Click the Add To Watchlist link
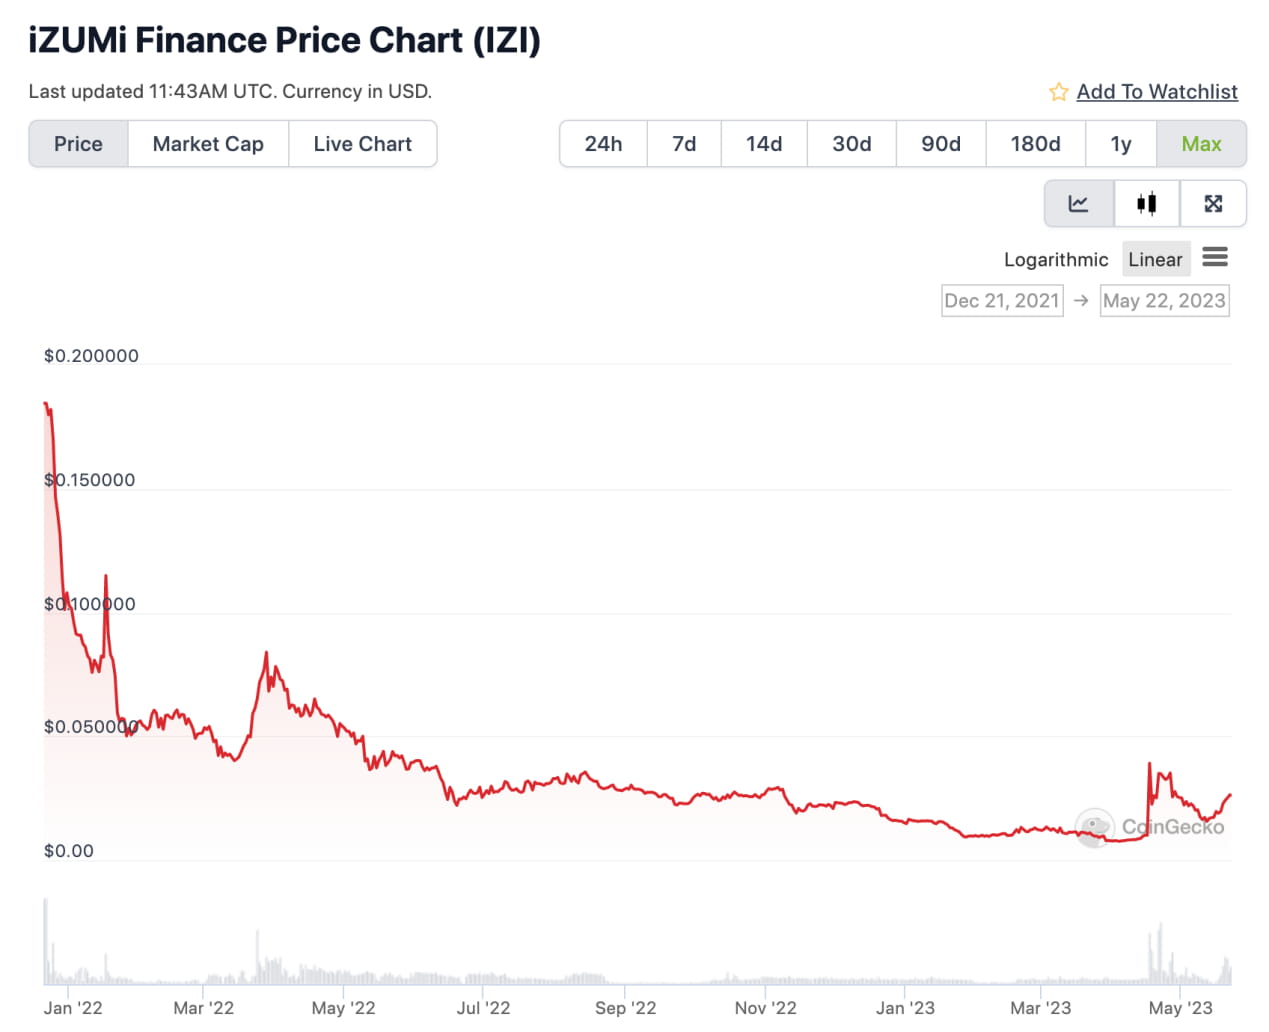This screenshot has width=1269, height=1032. (x=1157, y=92)
